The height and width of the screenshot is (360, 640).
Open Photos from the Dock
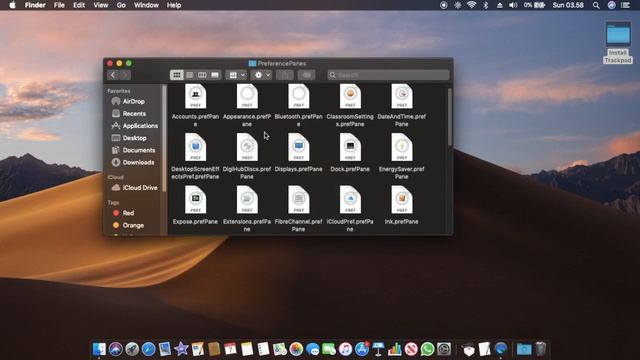click(x=296, y=349)
